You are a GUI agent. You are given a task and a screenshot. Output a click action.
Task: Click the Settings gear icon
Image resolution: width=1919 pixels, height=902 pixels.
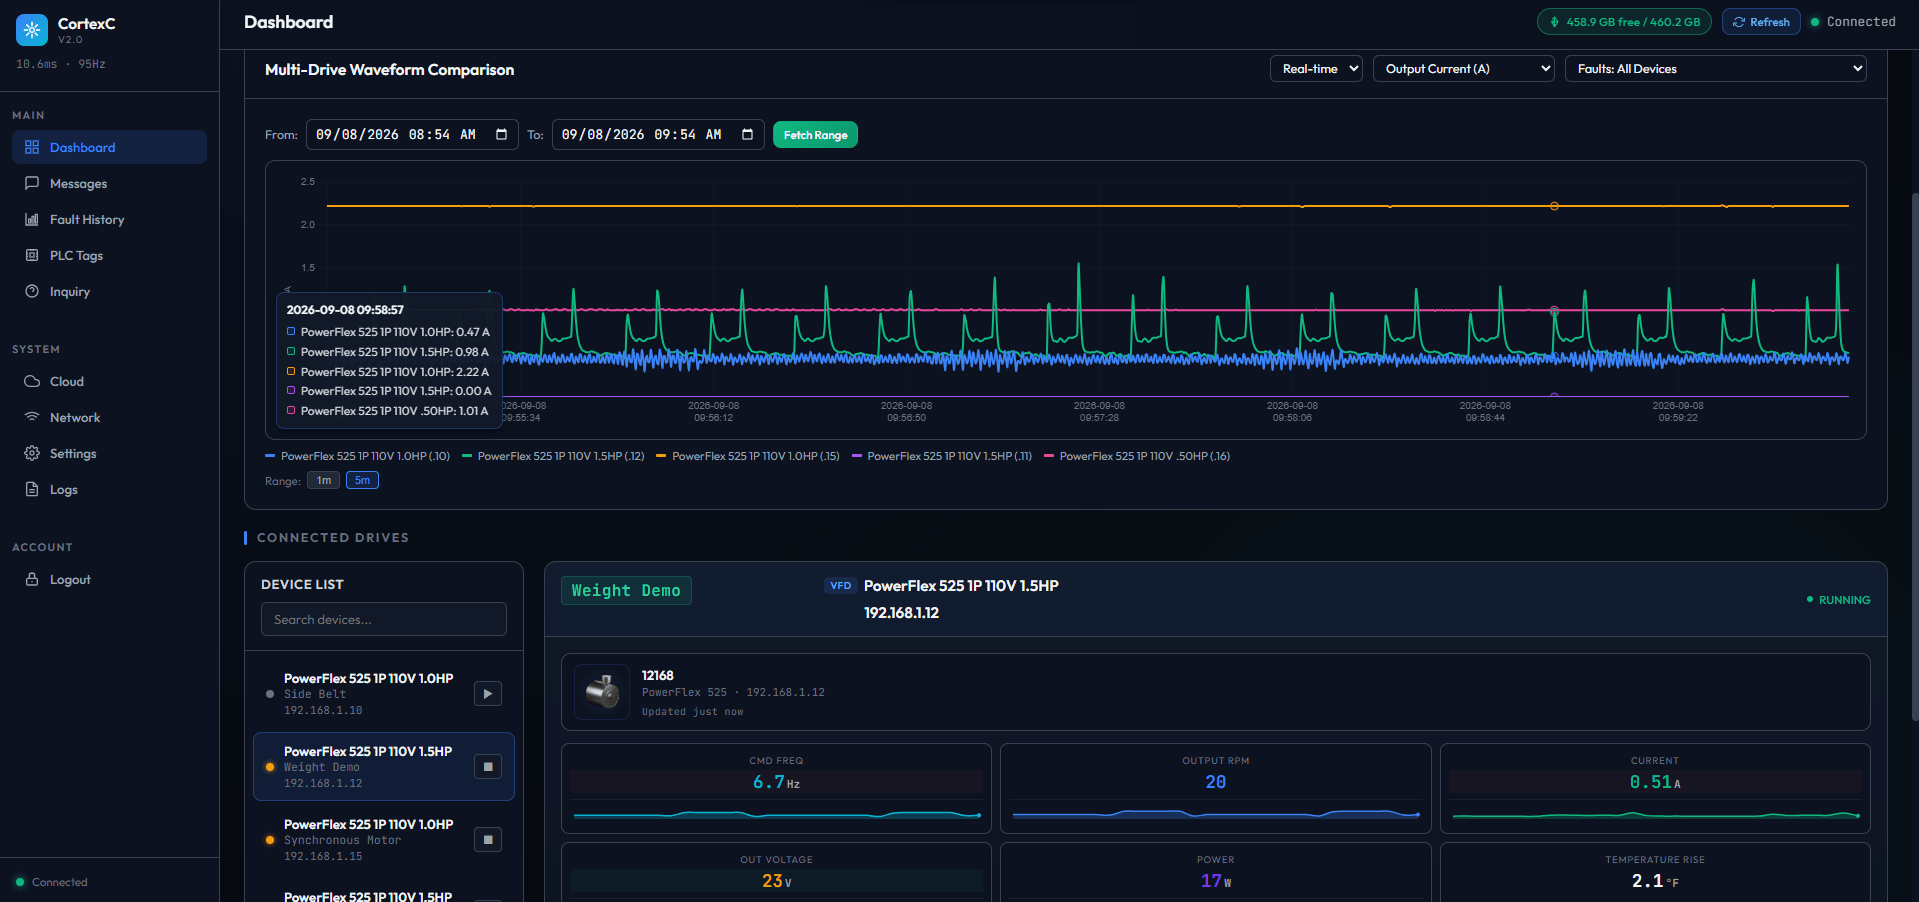pos(32,453)
